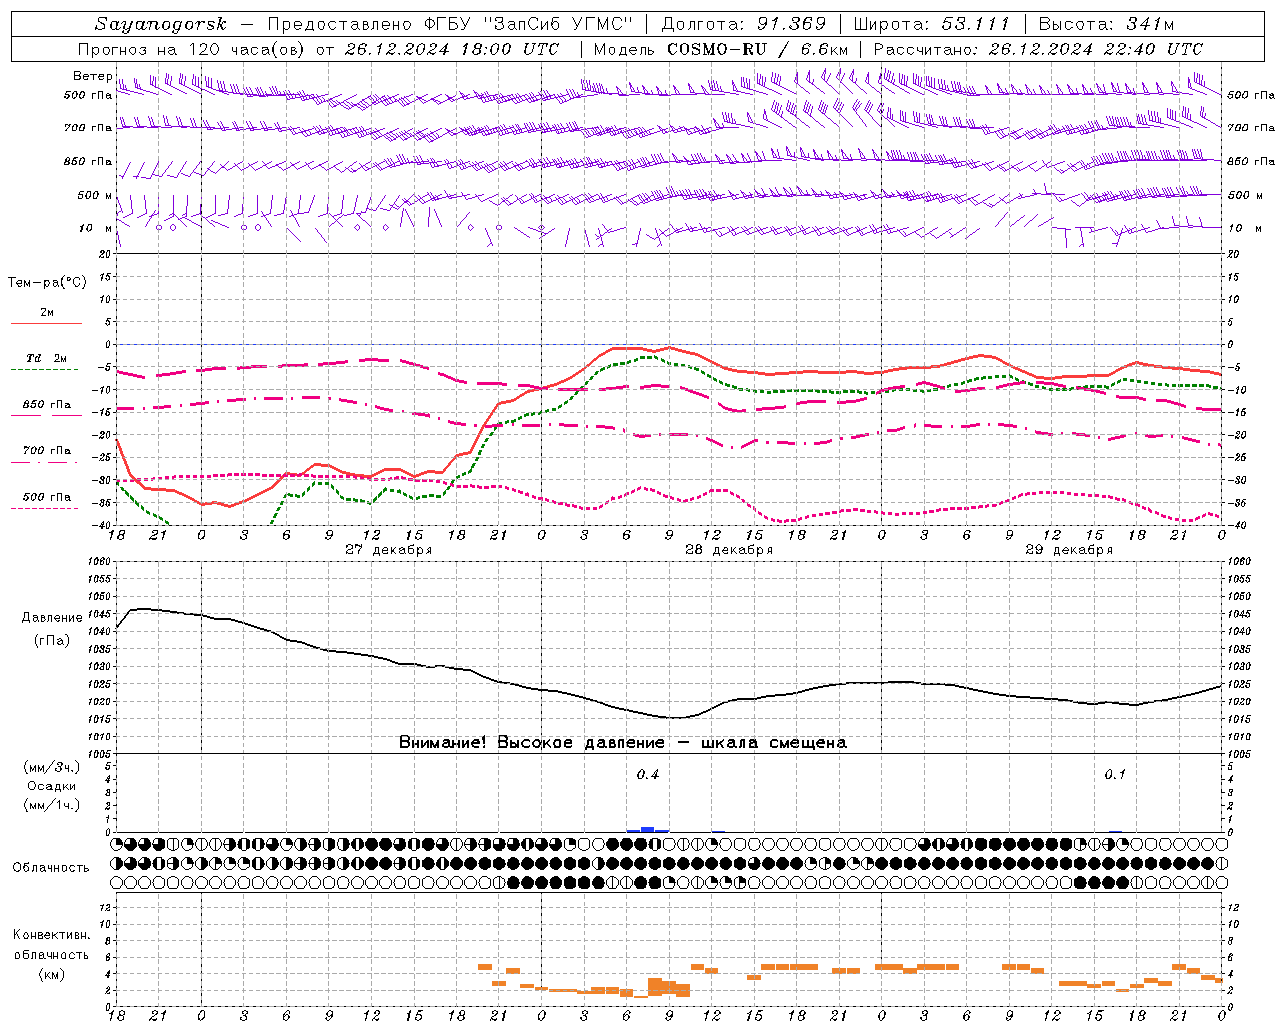The width and height of the screenshot is (1280, 1024).
Task: Click the left-side "10 м" wind level label
Action: pyautogui.click(x=96, y=228)
